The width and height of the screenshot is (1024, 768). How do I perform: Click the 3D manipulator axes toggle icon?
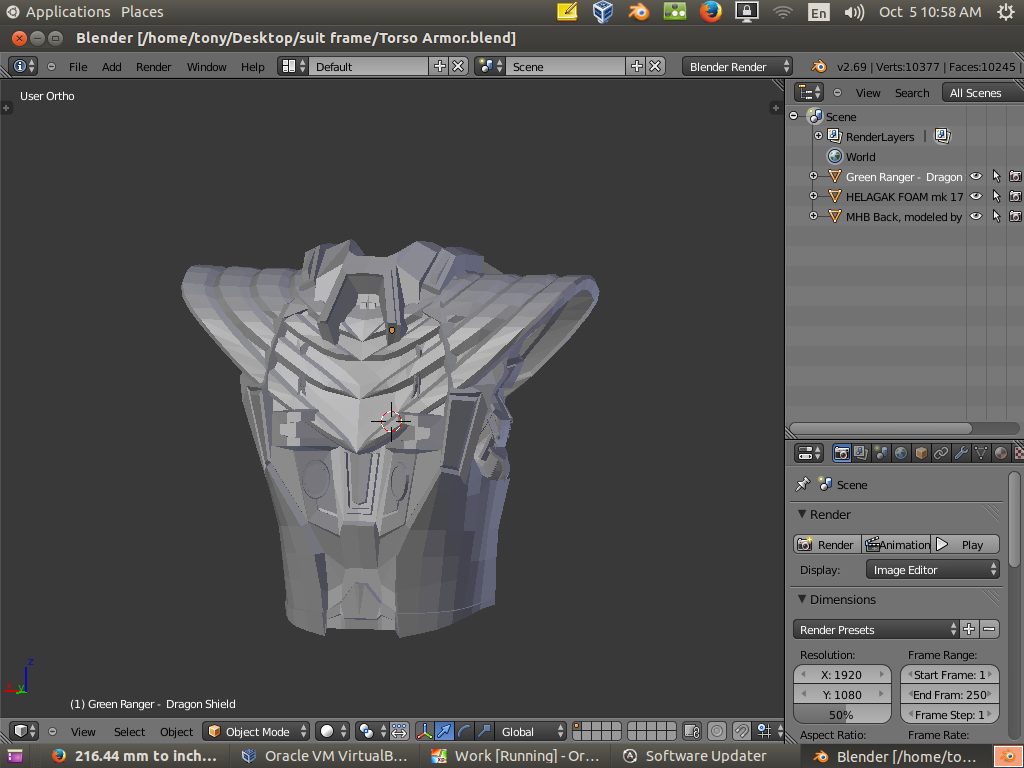pyautogui.click(x=424, y=731)
